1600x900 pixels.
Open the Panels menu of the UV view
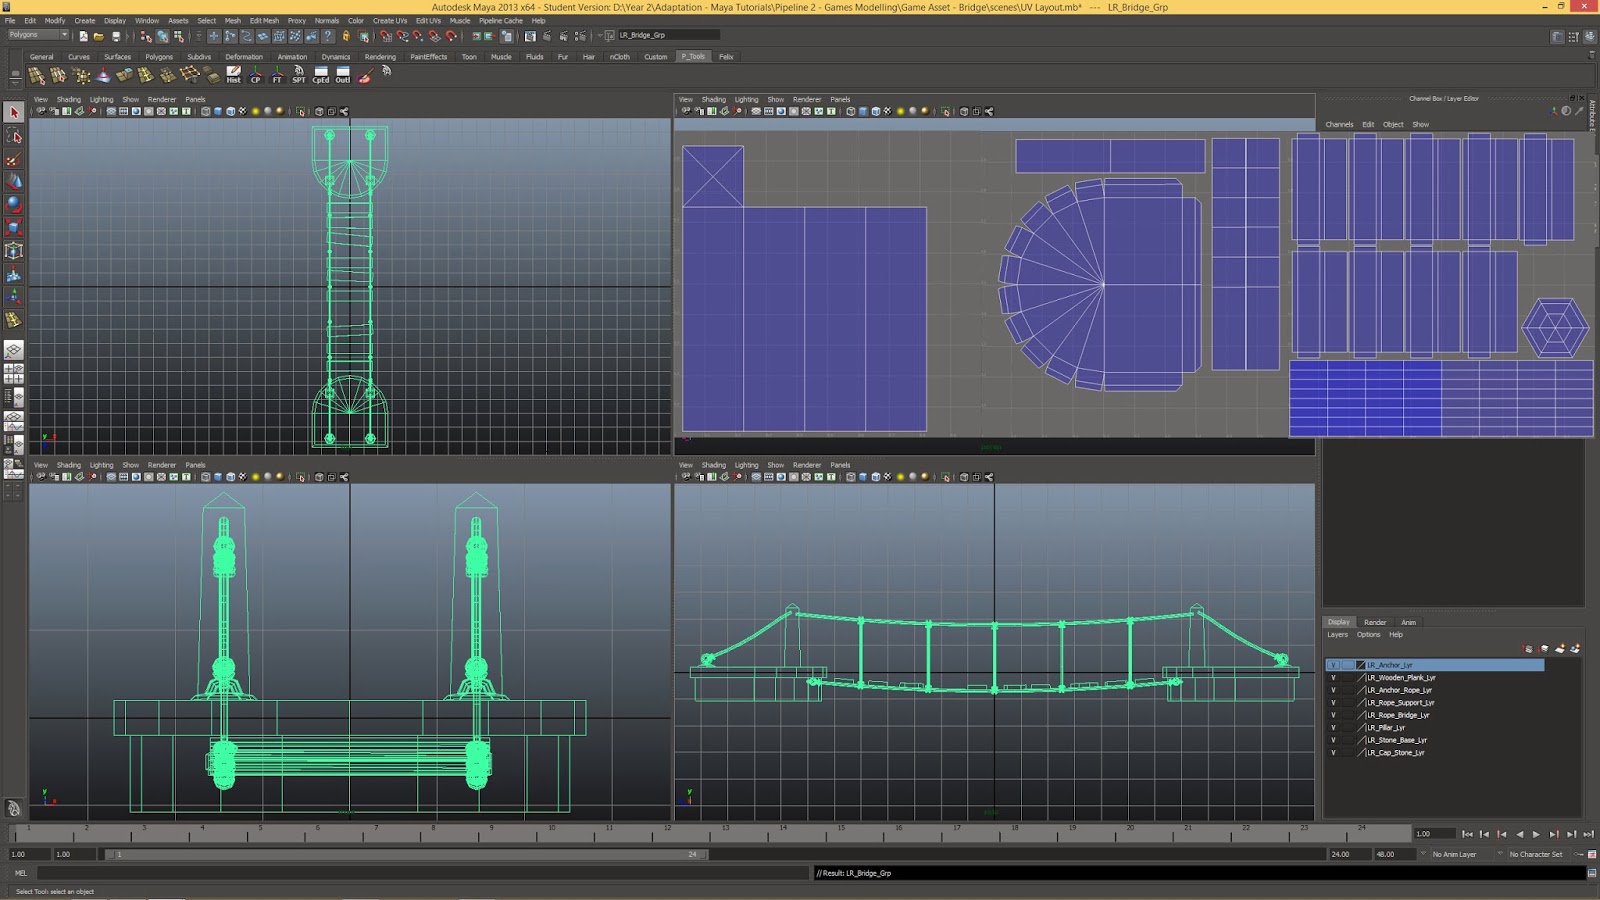click(839, 99)
